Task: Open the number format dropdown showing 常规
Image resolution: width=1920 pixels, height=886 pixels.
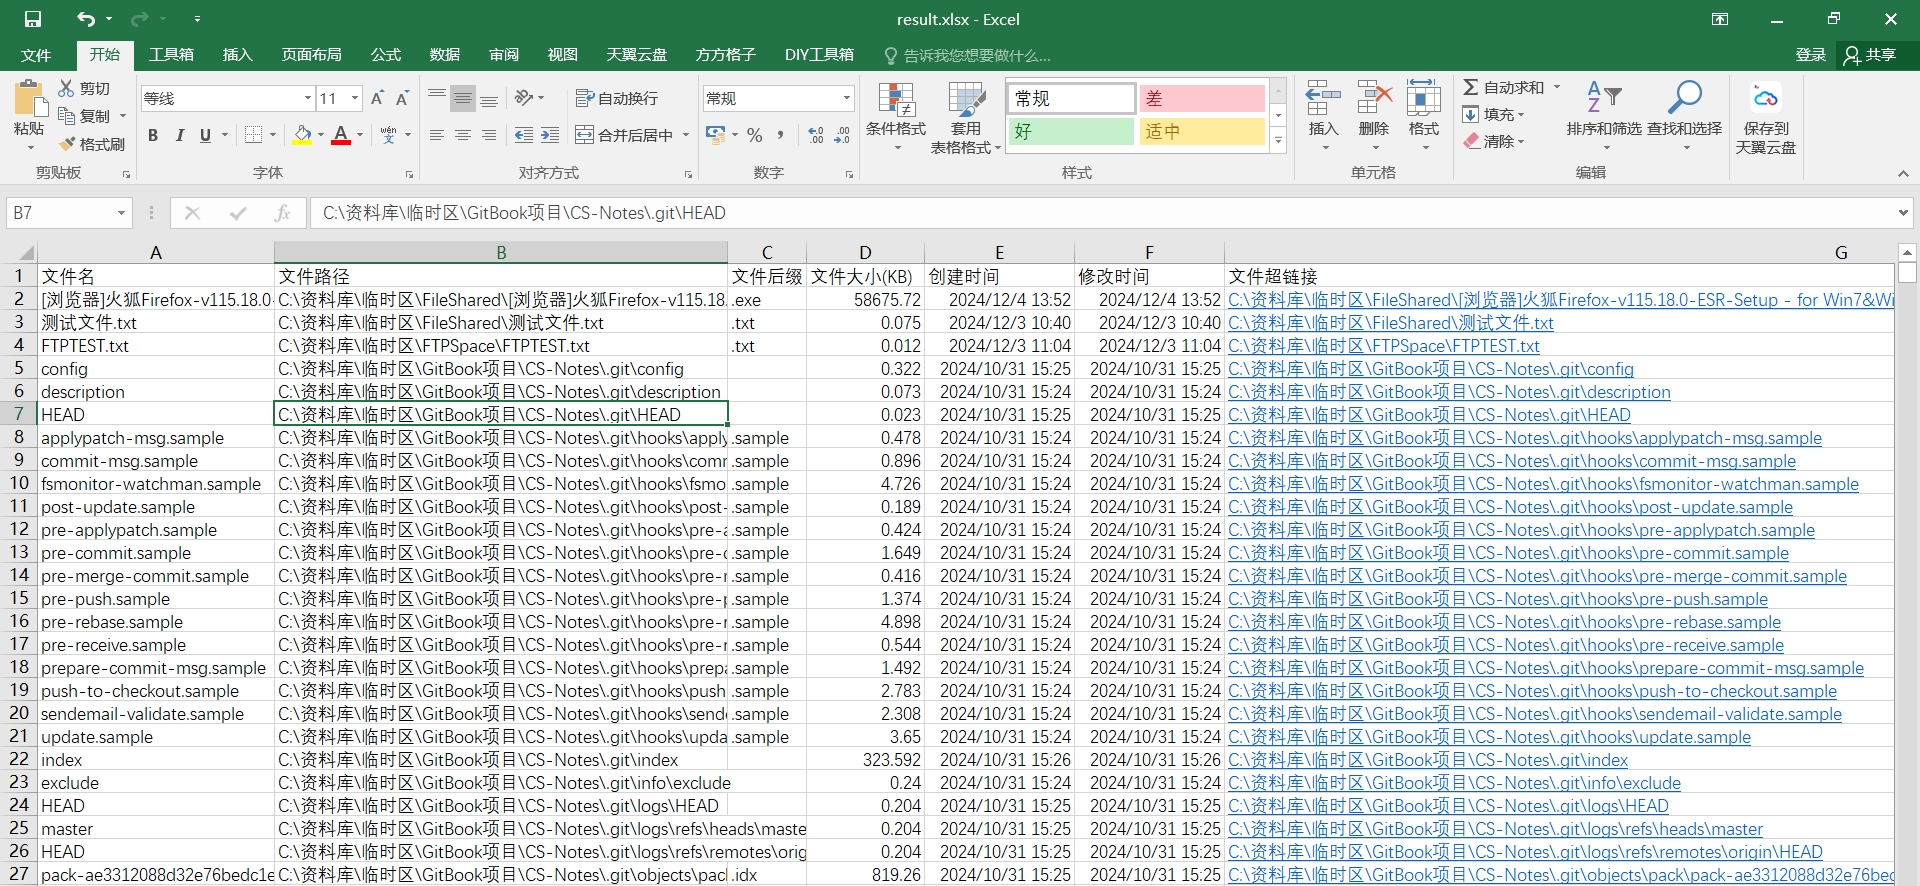Action: pyautogui.click(x=846, y=98)
